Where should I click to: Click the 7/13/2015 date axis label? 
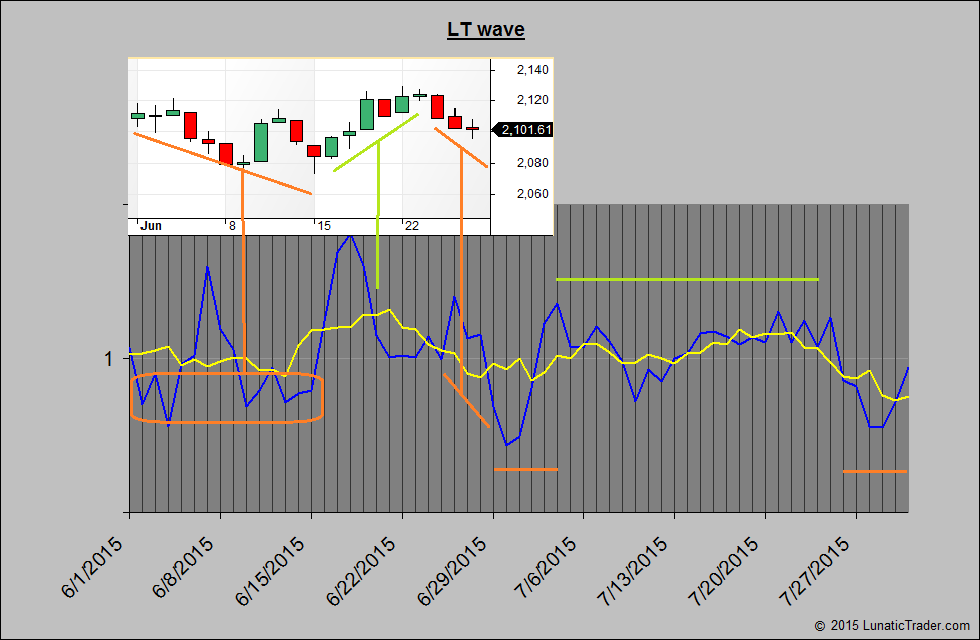634,570
